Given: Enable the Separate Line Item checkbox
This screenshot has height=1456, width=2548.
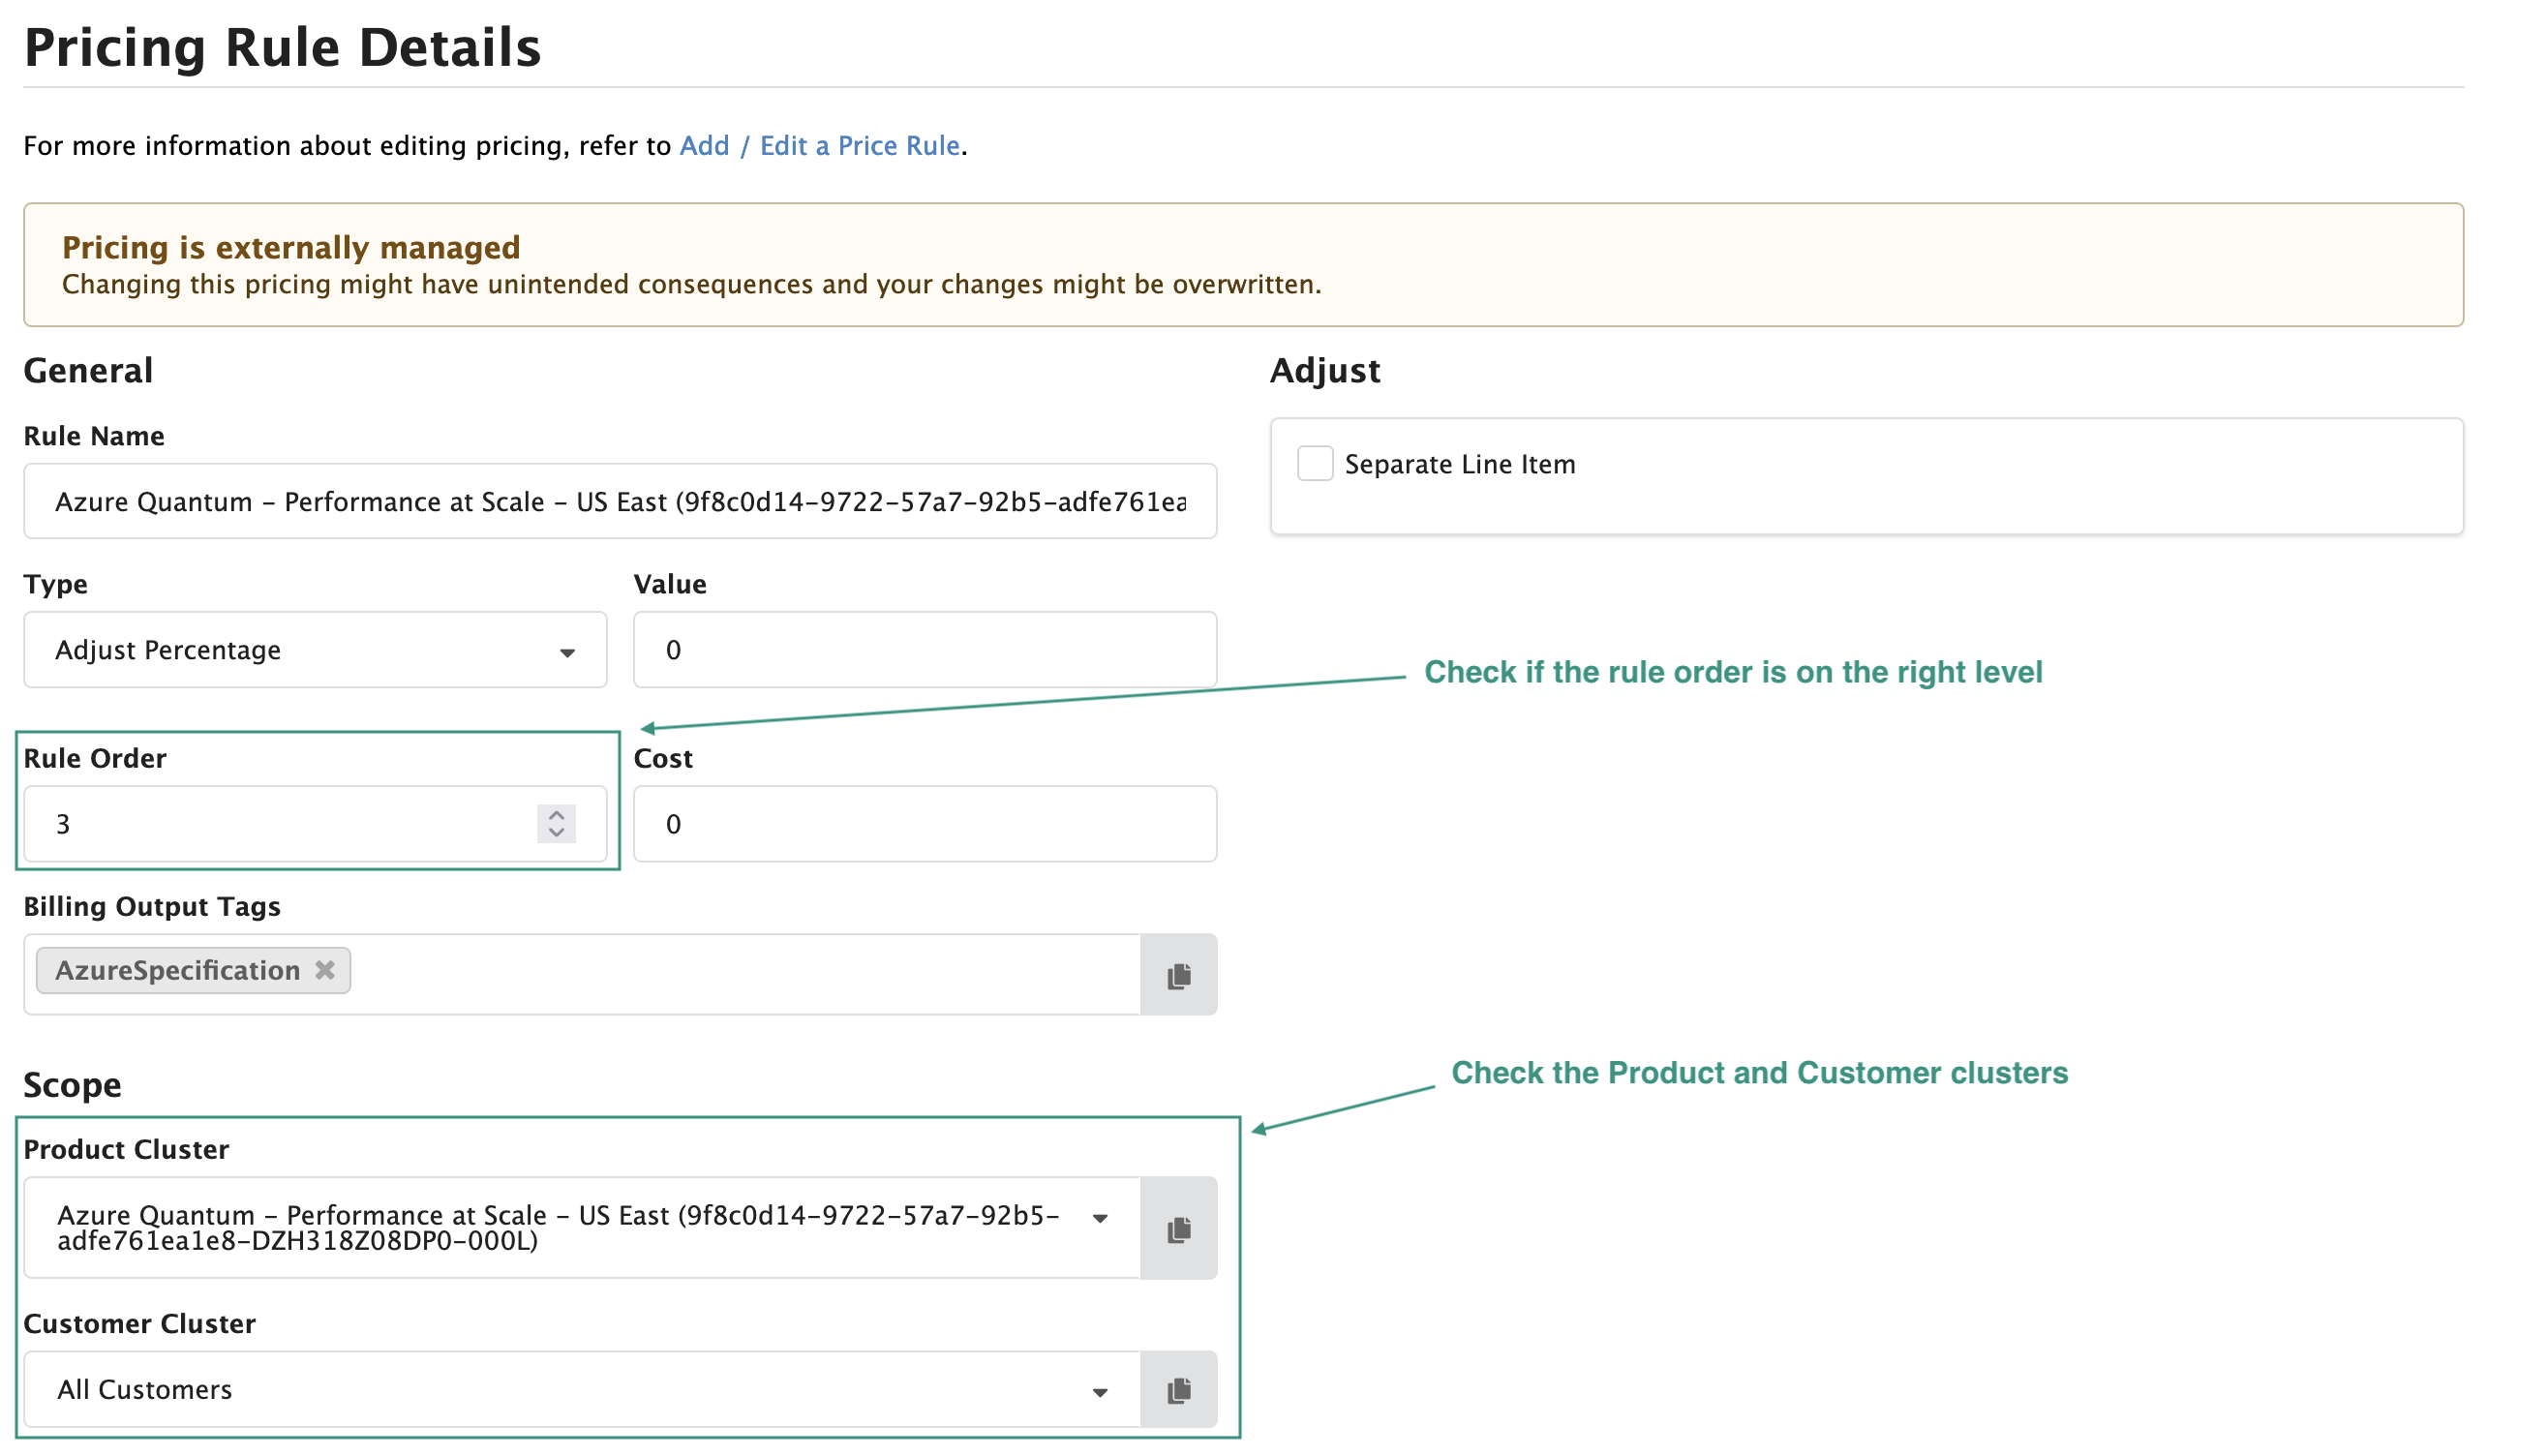Looking at the screenshot, I should pyautogui.click(x=1314, y=463).
